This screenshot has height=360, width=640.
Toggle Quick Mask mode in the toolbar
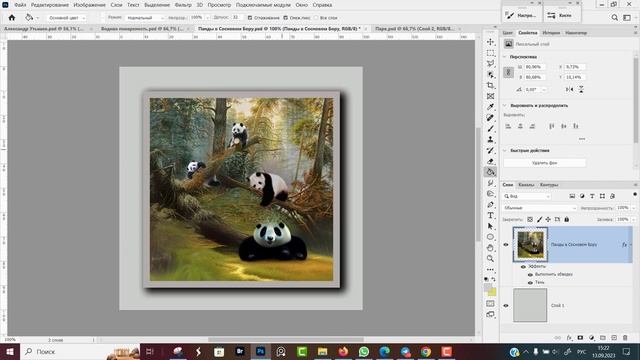tap(490, 304)
